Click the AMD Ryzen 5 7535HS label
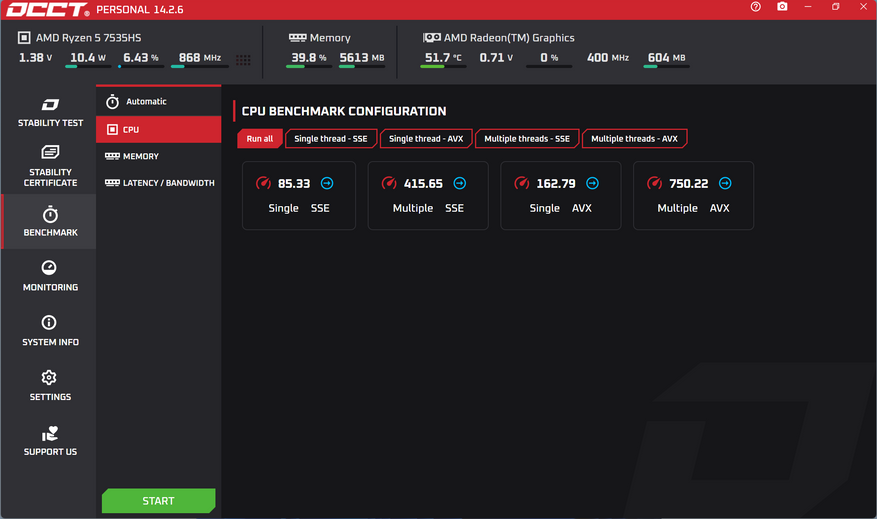Screen dimensions: 877x519 88,37
